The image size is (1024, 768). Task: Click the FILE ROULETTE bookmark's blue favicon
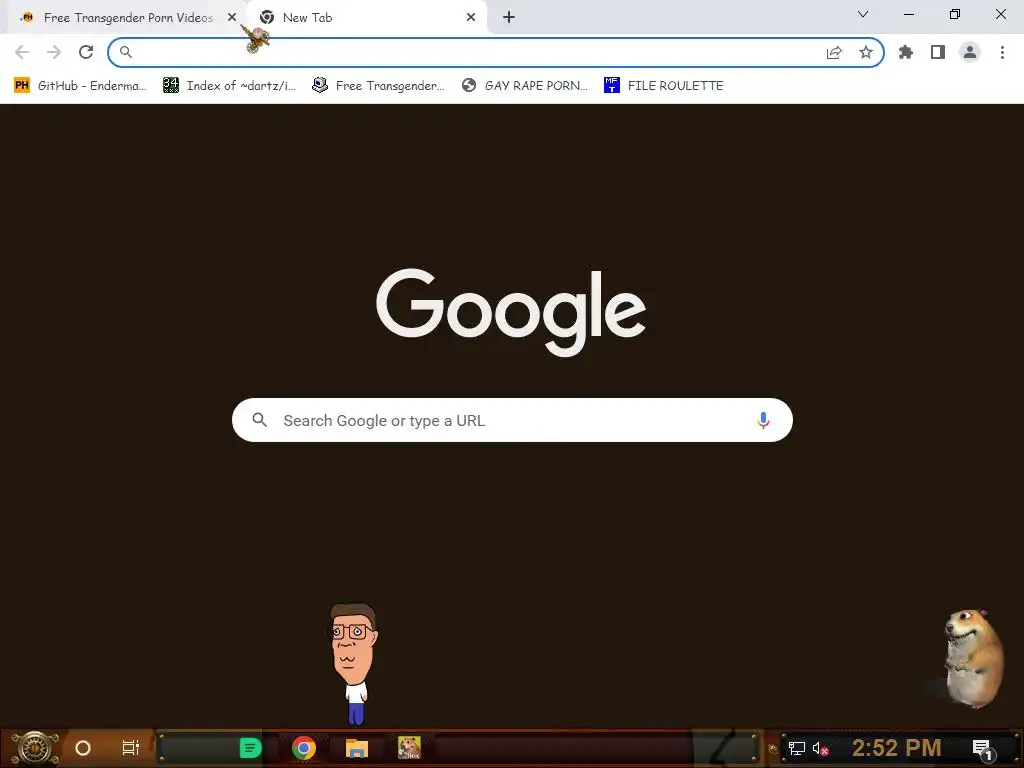(611, 86)
